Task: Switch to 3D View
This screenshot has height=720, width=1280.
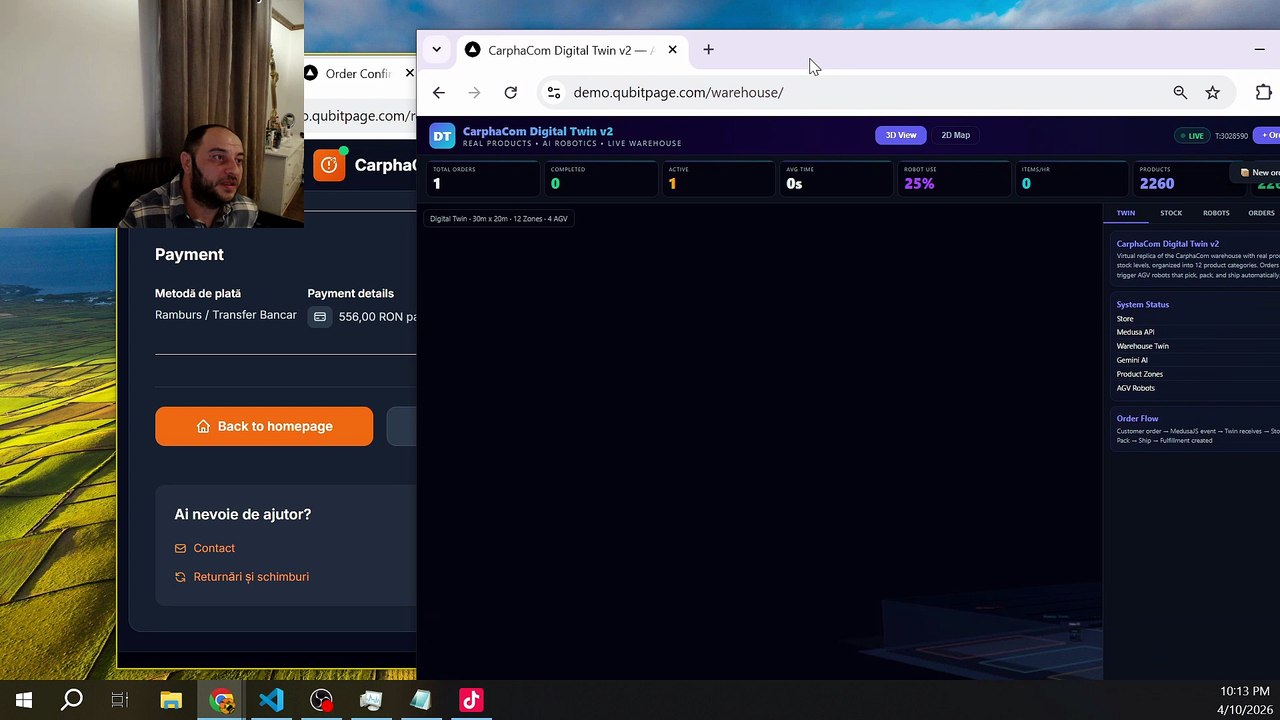Action: (x=901, y=135)
